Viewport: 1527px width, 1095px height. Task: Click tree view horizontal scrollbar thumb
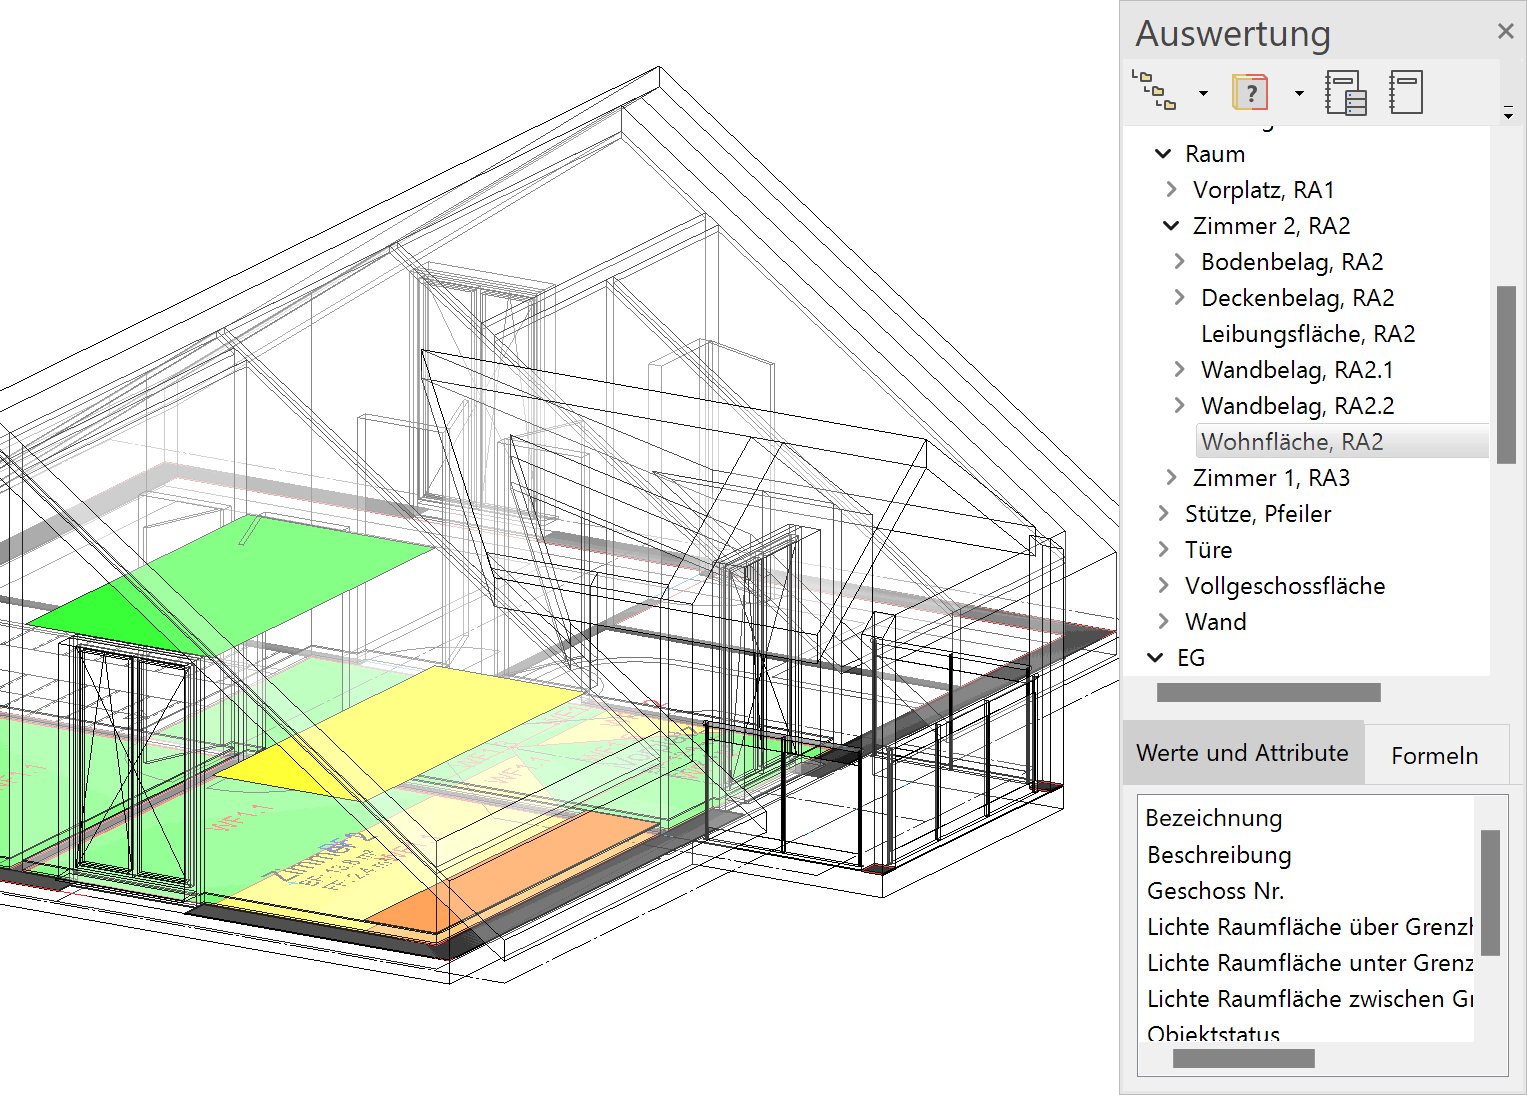(x=1269, y=692)
